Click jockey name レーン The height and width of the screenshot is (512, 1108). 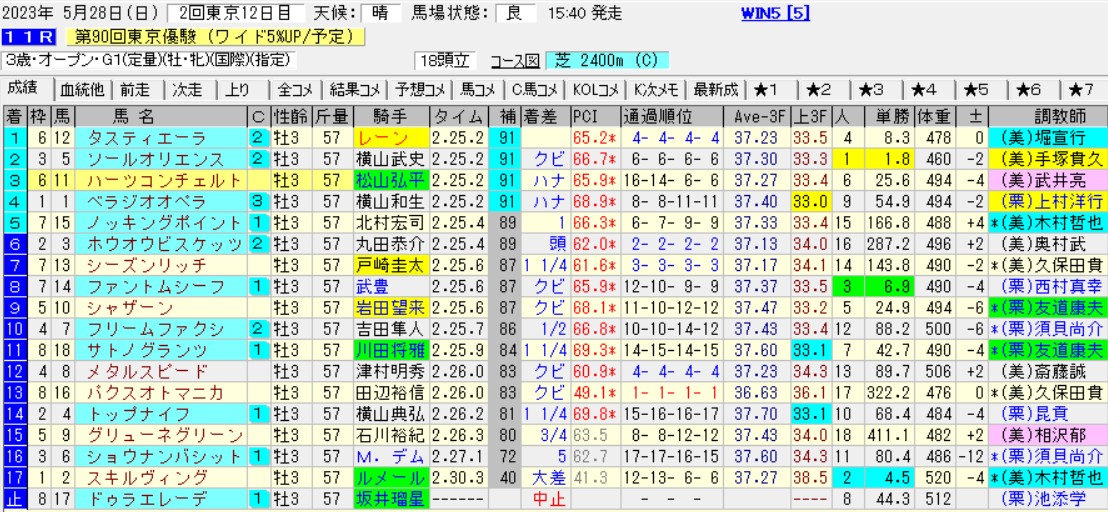coord(390,137)
